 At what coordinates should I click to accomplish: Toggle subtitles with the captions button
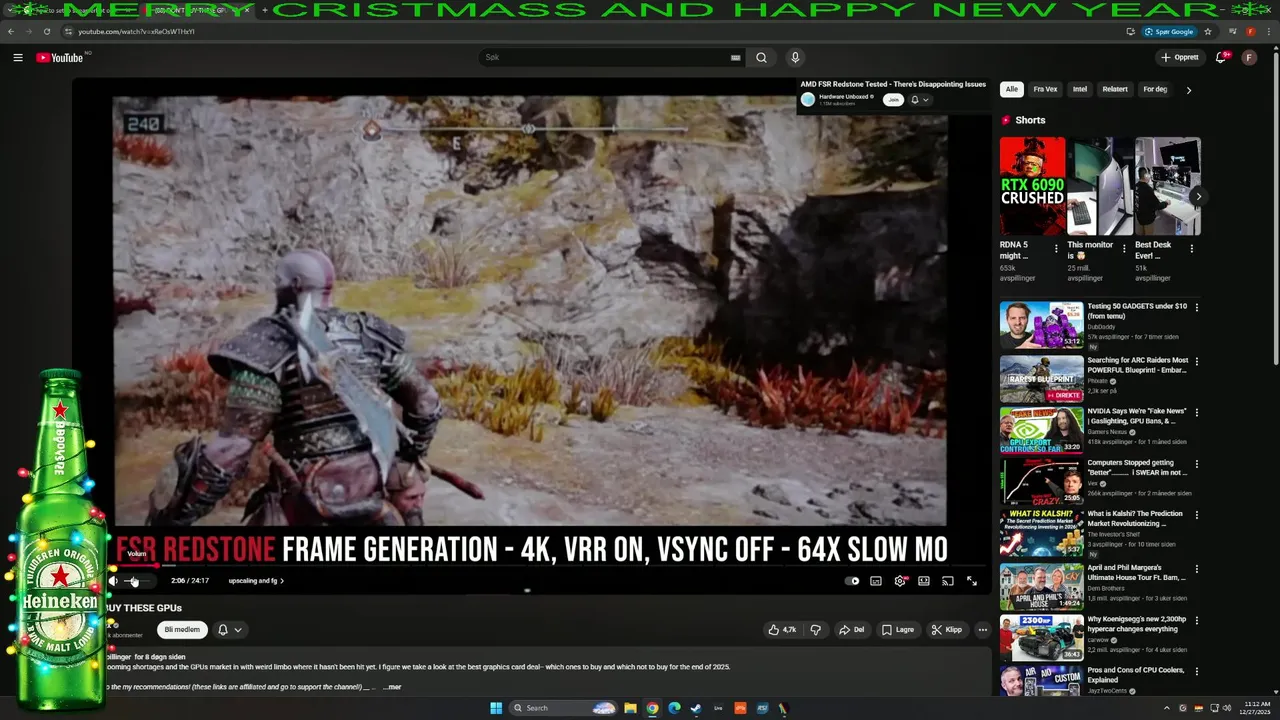pyautogui.click(x=876, y=581)
